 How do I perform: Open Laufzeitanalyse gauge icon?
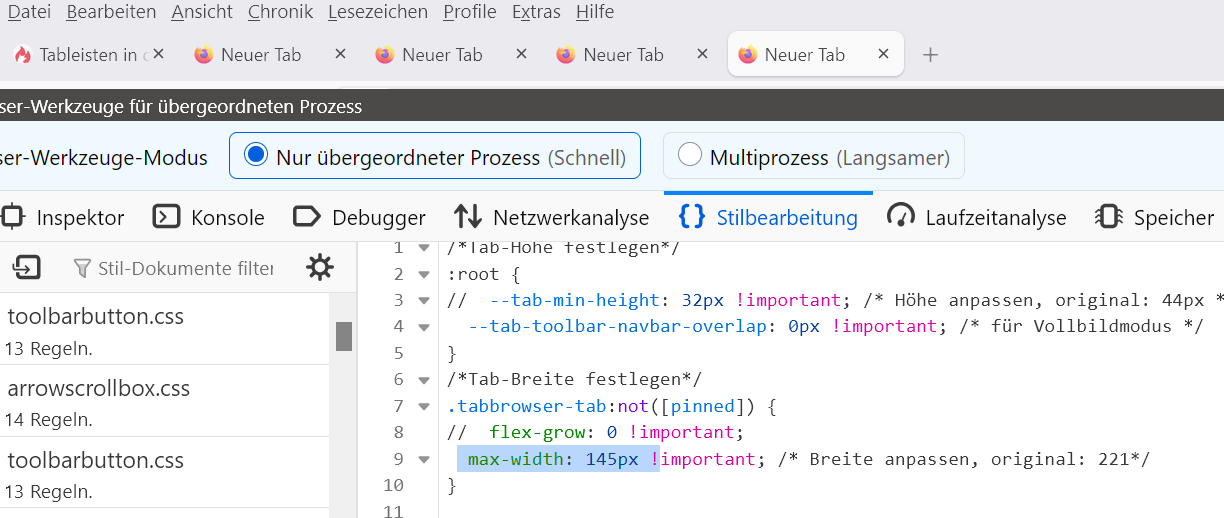click(x=901, y=217)
